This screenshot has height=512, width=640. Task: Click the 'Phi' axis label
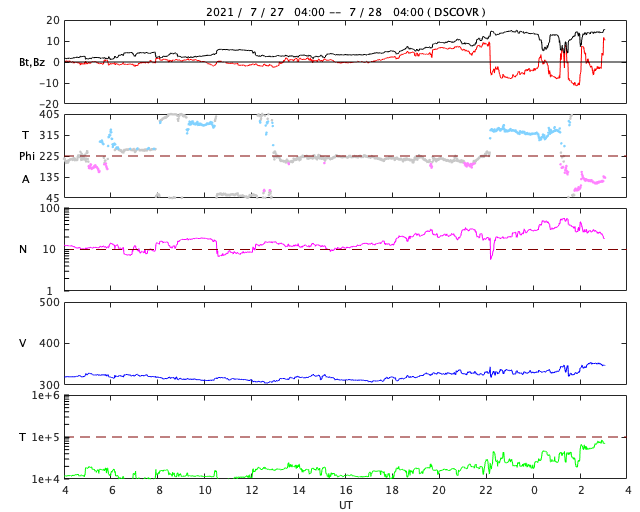[x=27, y=156]
